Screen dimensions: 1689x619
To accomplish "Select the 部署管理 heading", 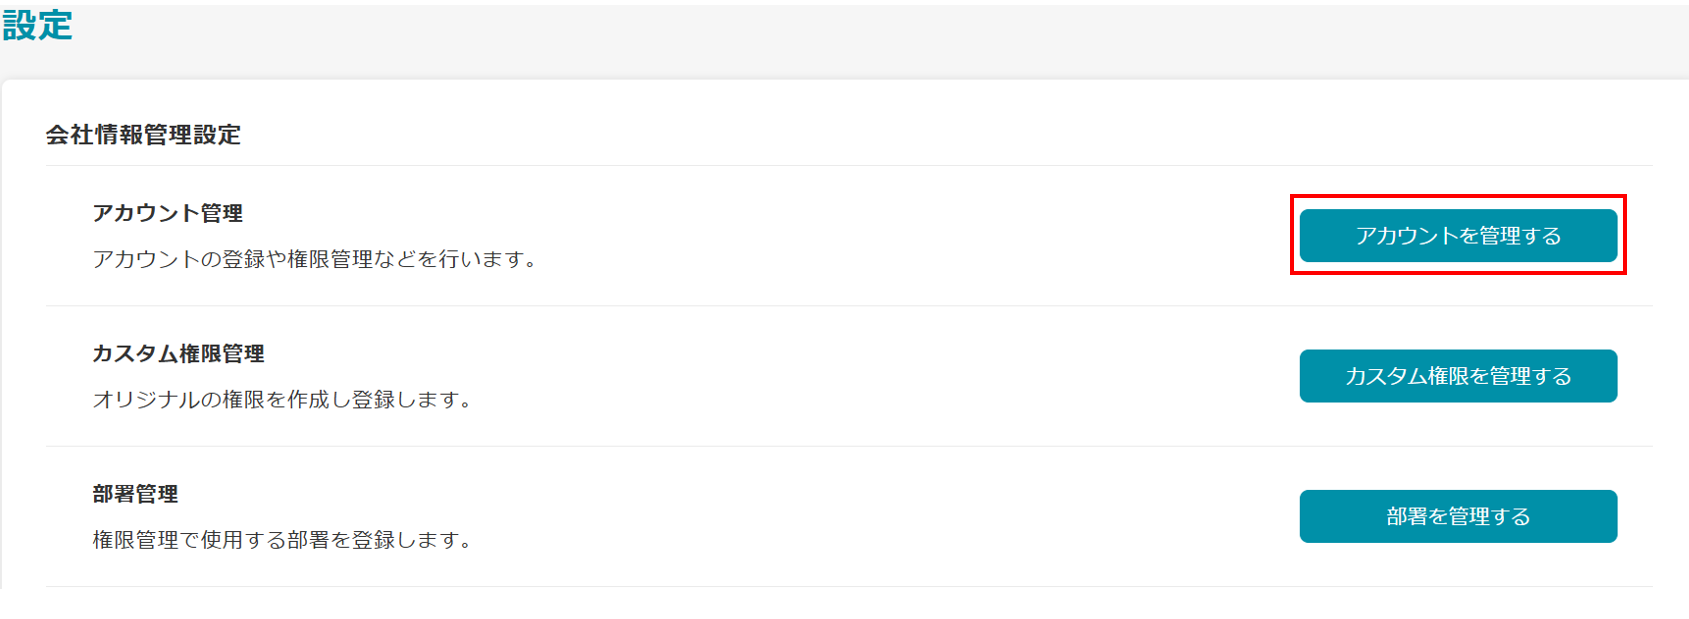I will tap(136, 494).
